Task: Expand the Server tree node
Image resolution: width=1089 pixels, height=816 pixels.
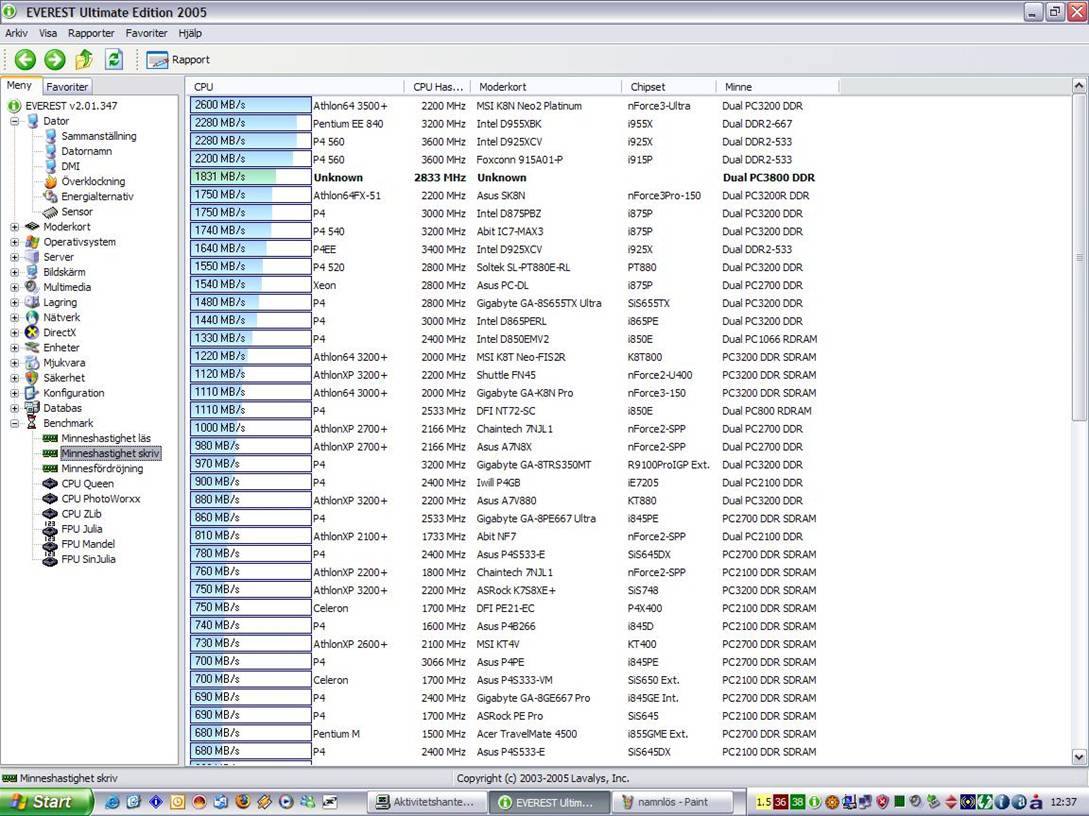Action: coord(14,257)
